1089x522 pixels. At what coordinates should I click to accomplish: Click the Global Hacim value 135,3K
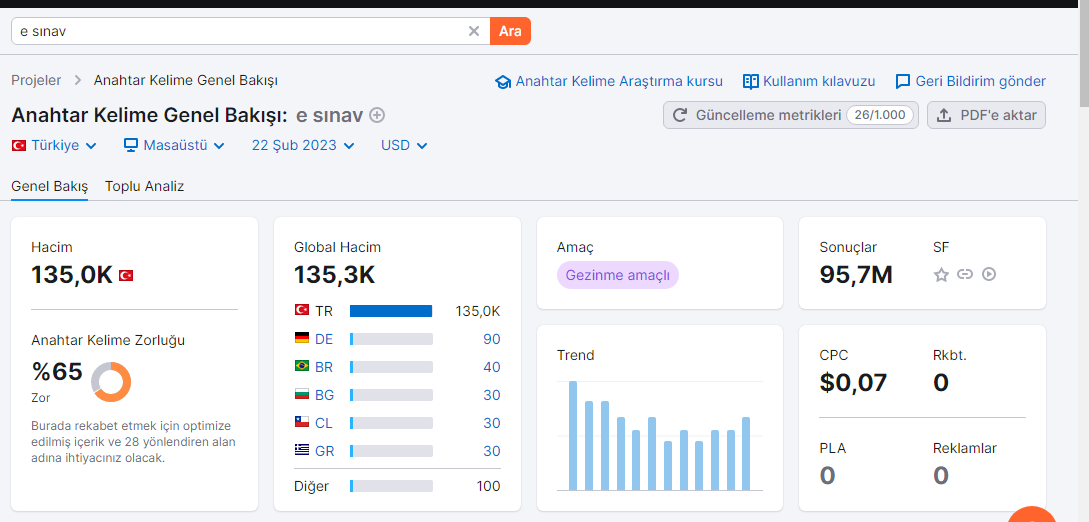click(335, 275)
